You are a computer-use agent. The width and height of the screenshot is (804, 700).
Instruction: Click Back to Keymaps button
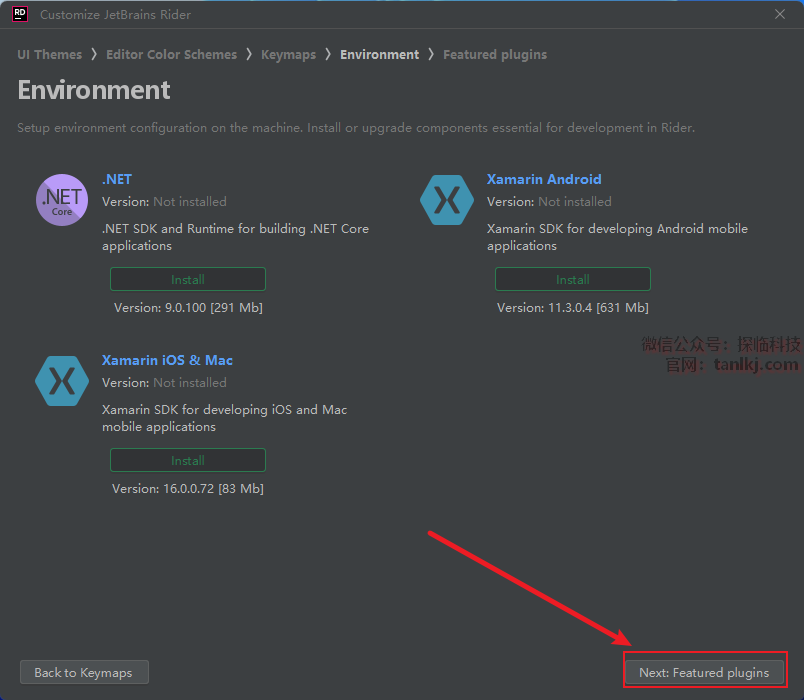[x=84, y=672]
